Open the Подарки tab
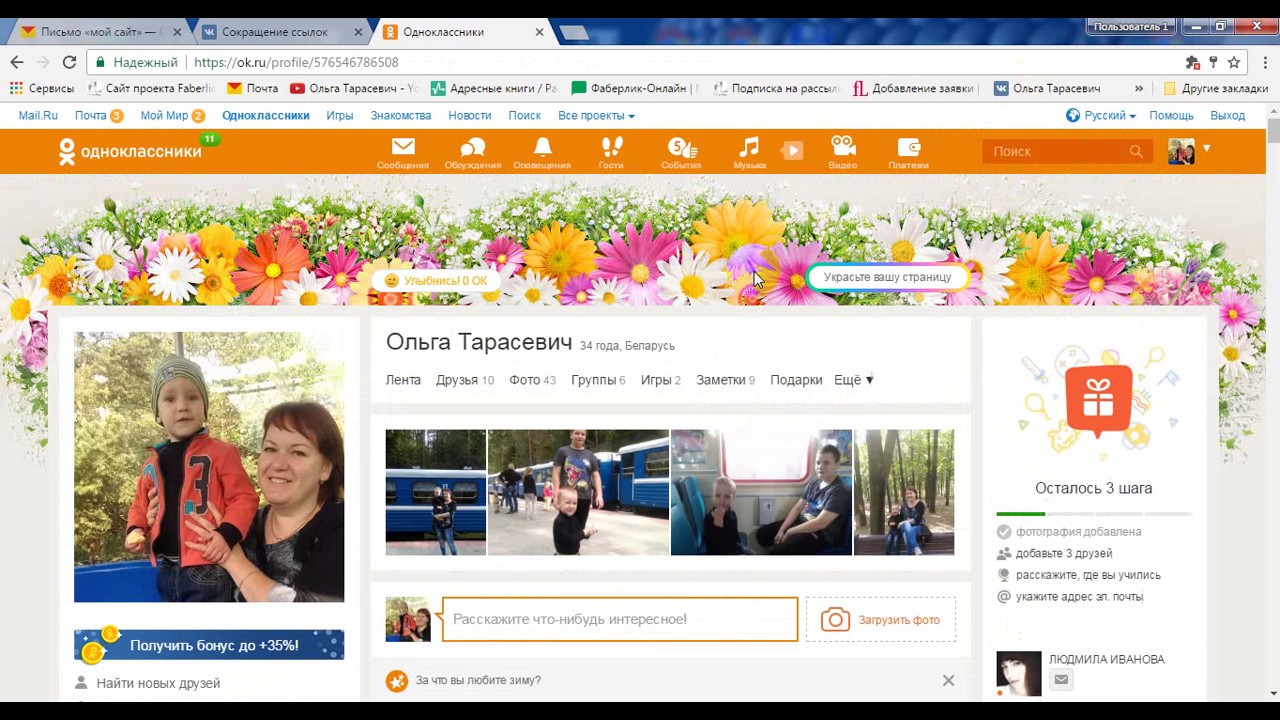This screenshot has height=720, width=1280. pyautogui.click(x=796, y=380)
